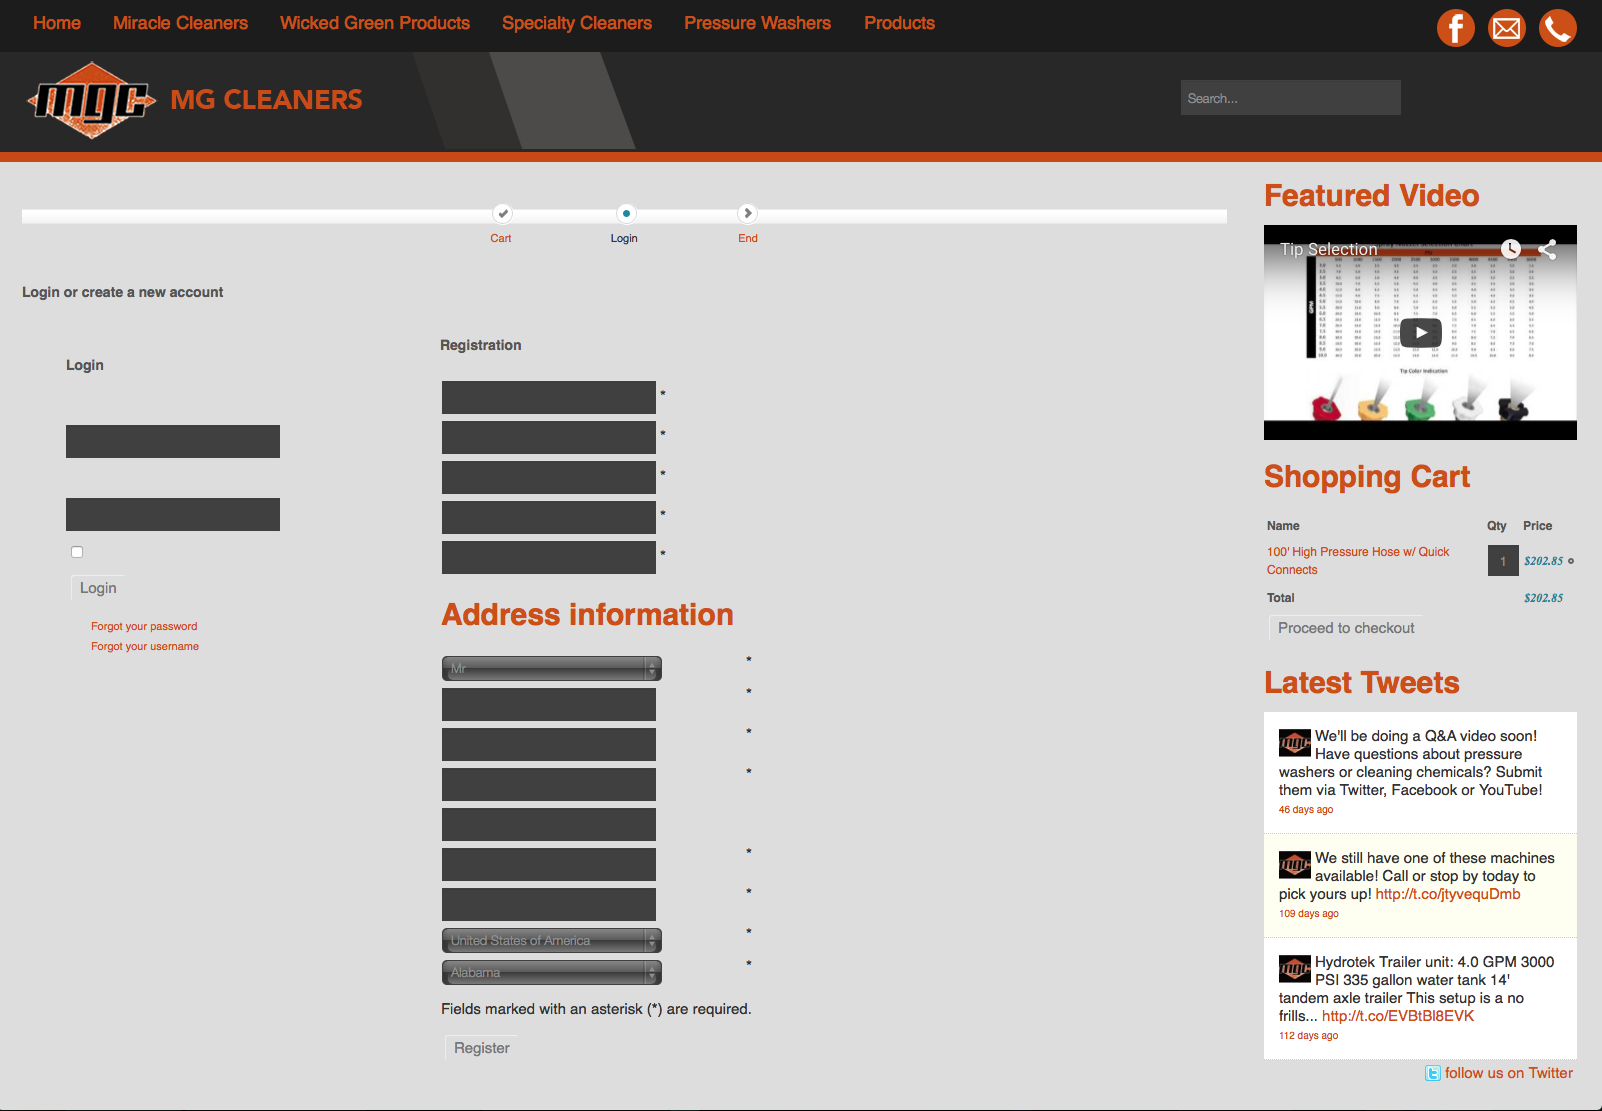Click the Registration section label

point(481,345)
